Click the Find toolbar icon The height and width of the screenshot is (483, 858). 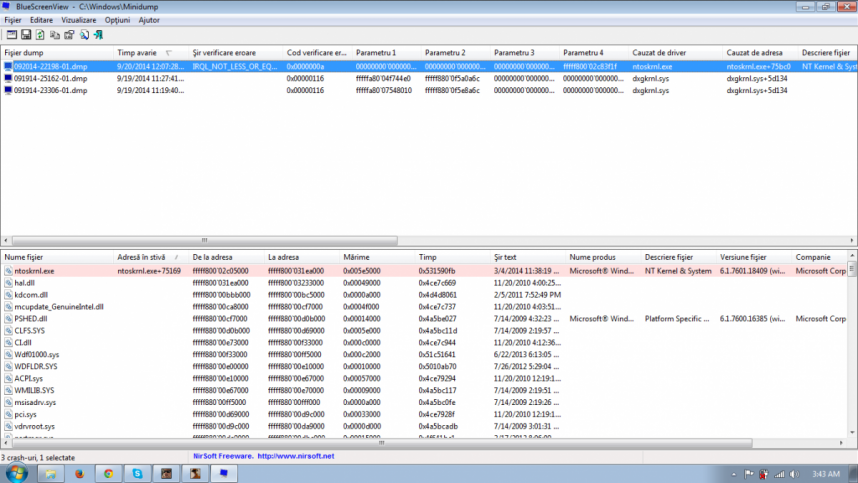[83, 35]
